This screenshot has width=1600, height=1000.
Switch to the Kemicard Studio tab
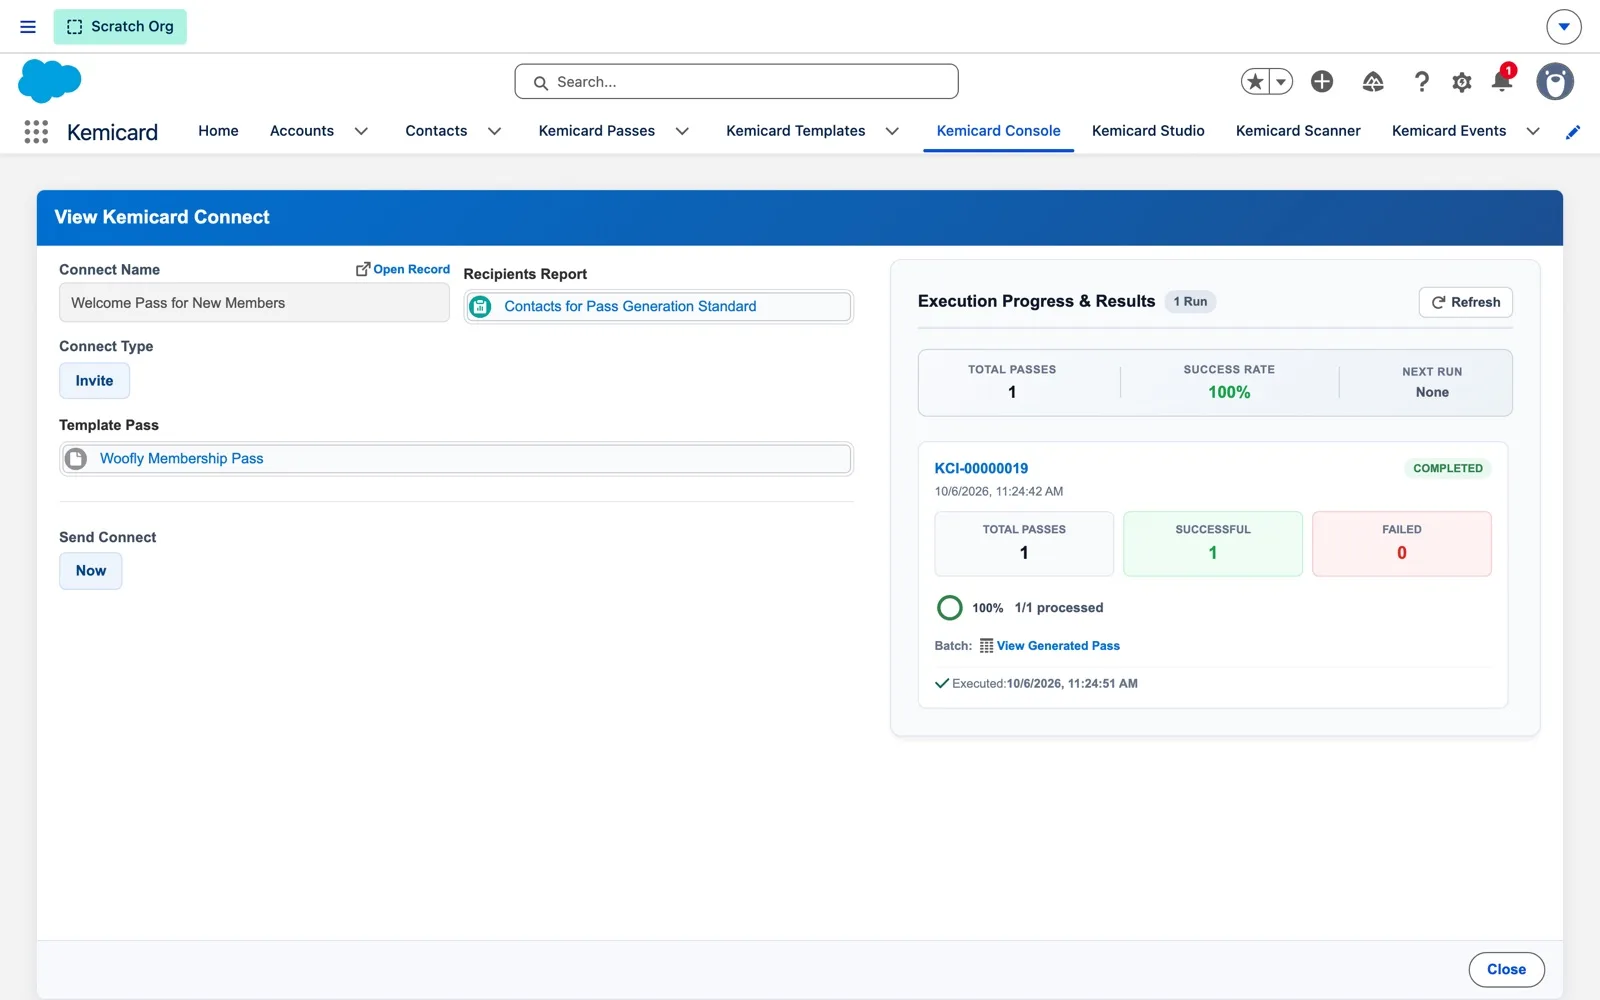click(1148, 131)
